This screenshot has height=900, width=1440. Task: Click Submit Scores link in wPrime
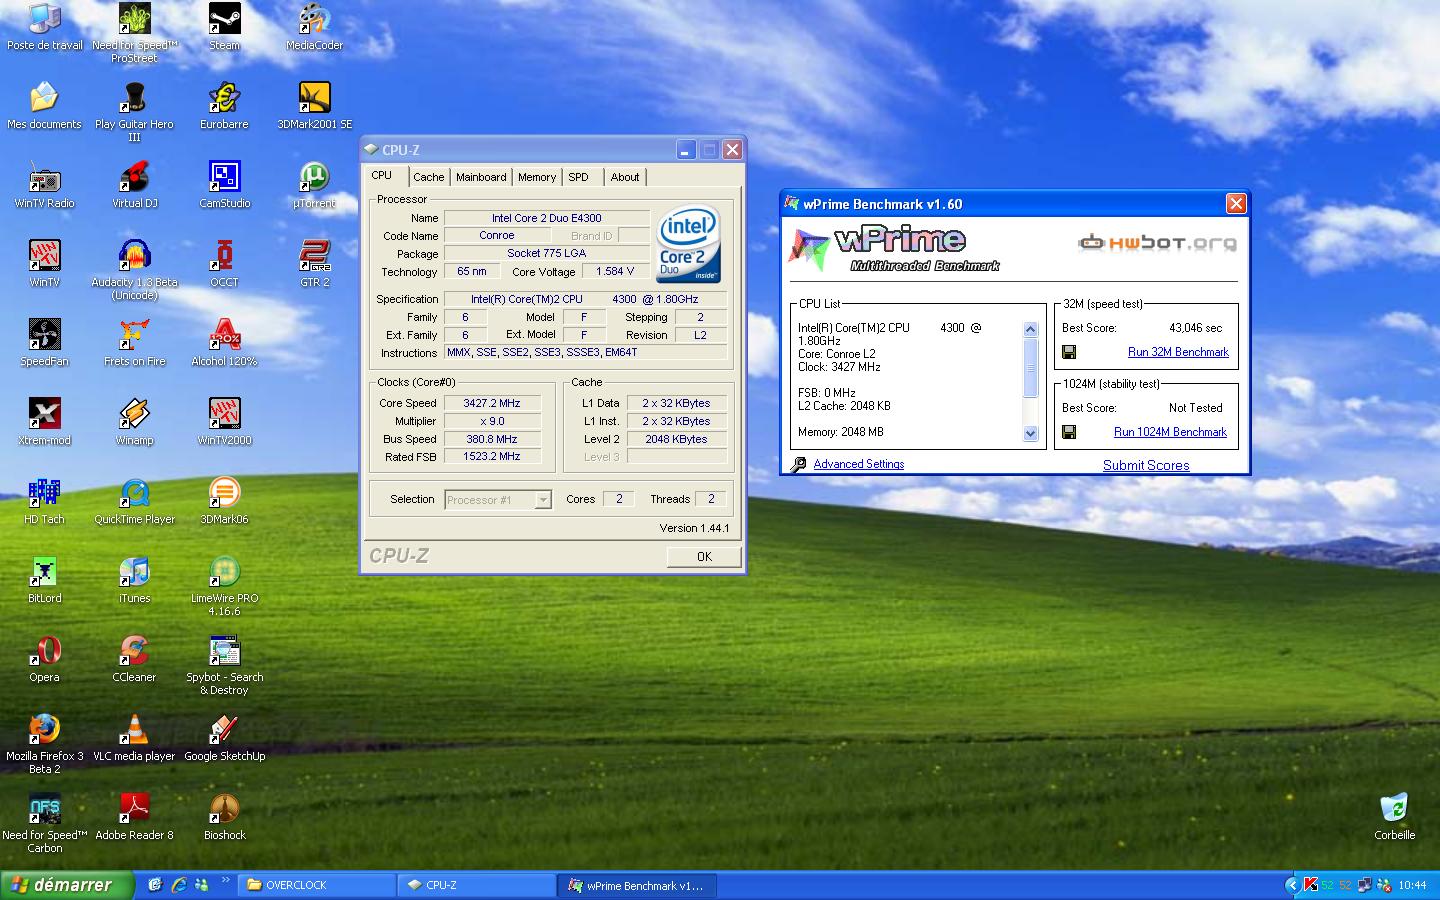pos(1146,465)
